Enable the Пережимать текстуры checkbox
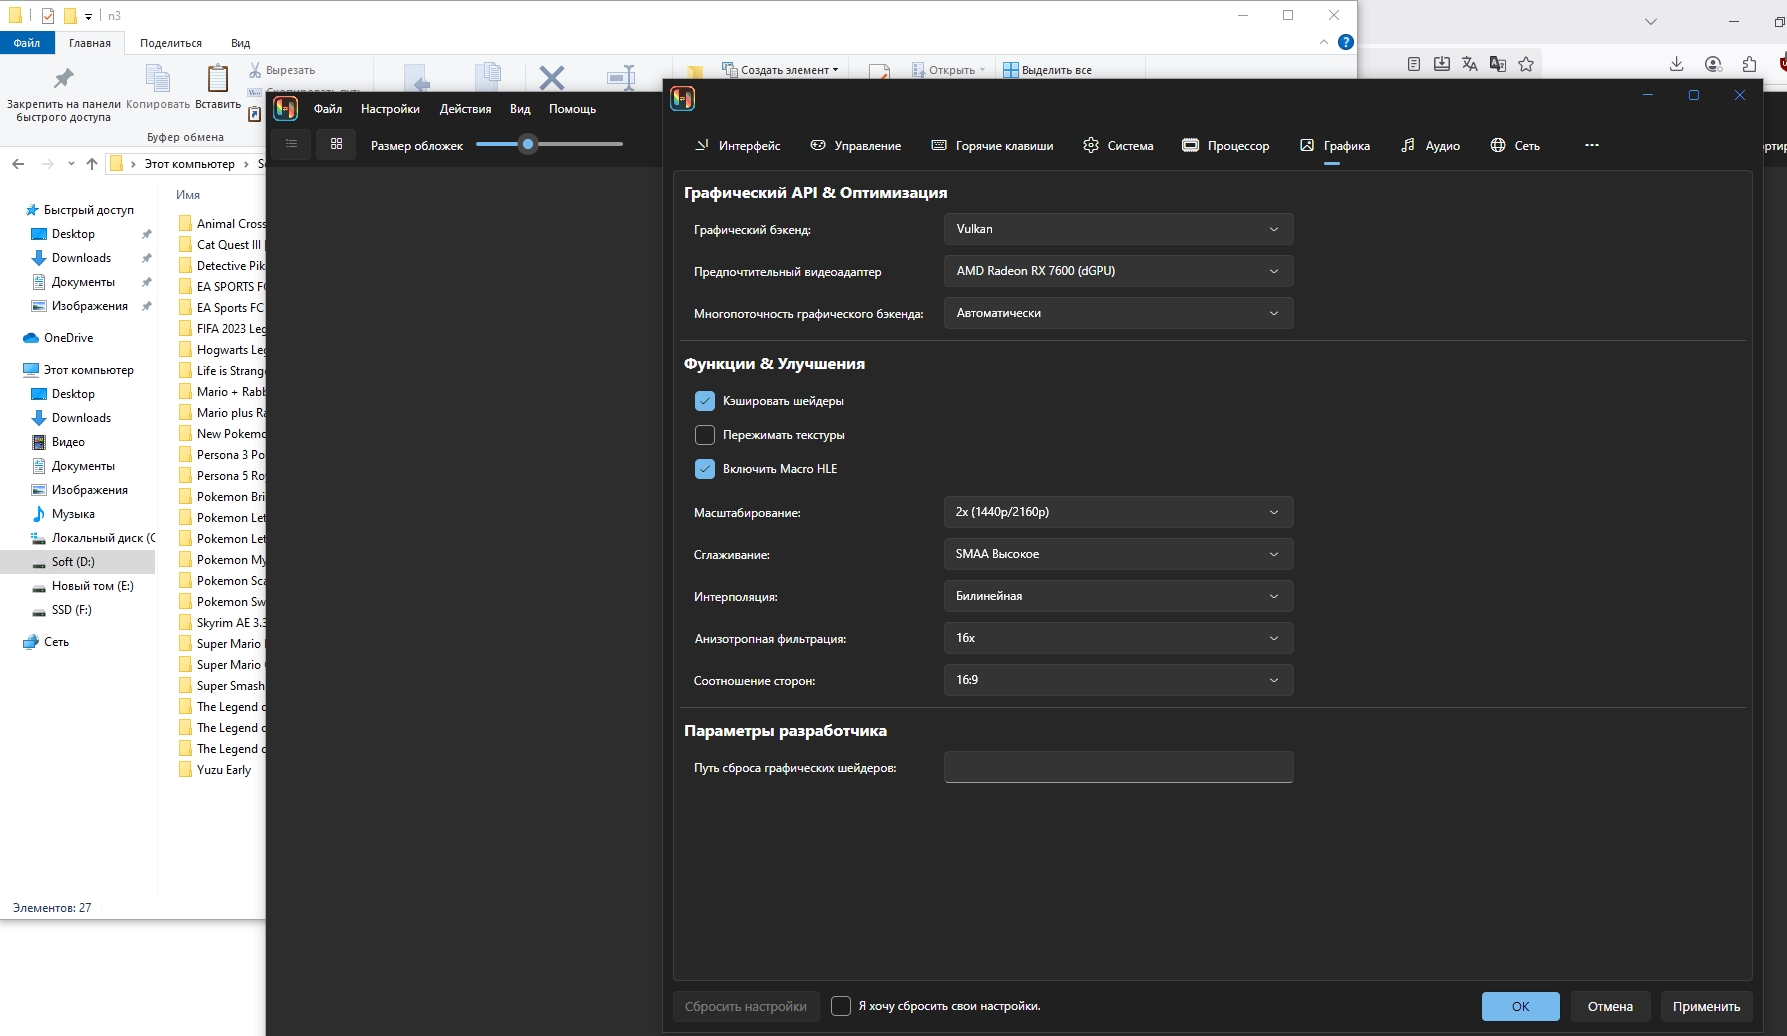The width and height of the screenshot is (1787, 1036). click(x=705, y=435)
